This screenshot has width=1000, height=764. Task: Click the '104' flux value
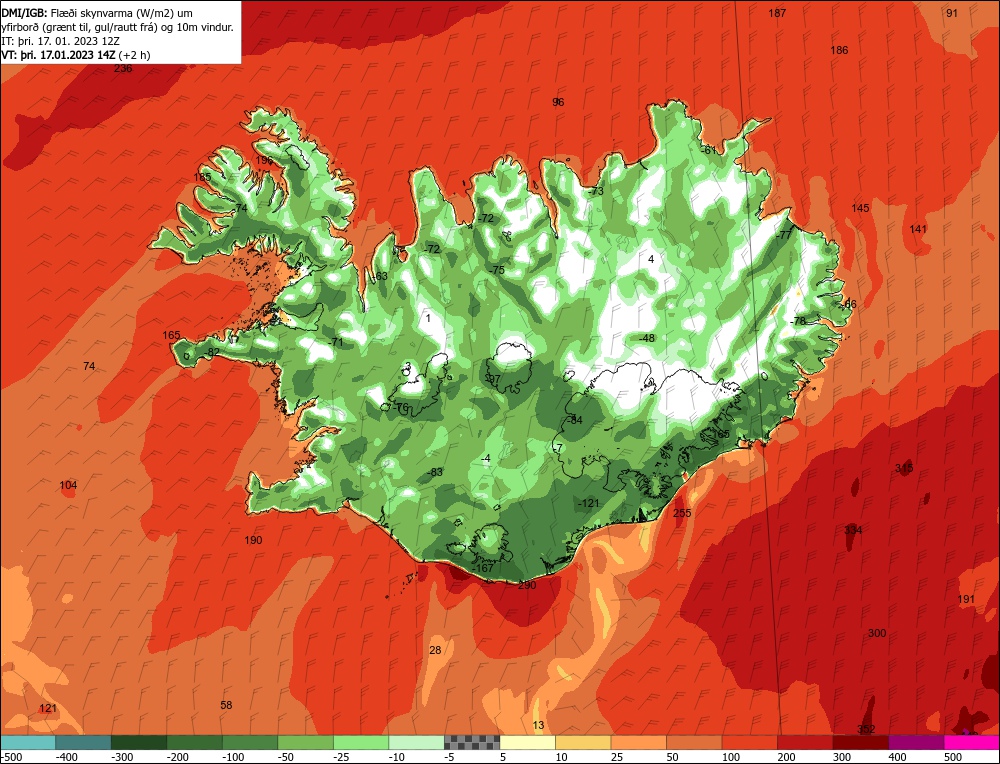(x=68, y=485)
